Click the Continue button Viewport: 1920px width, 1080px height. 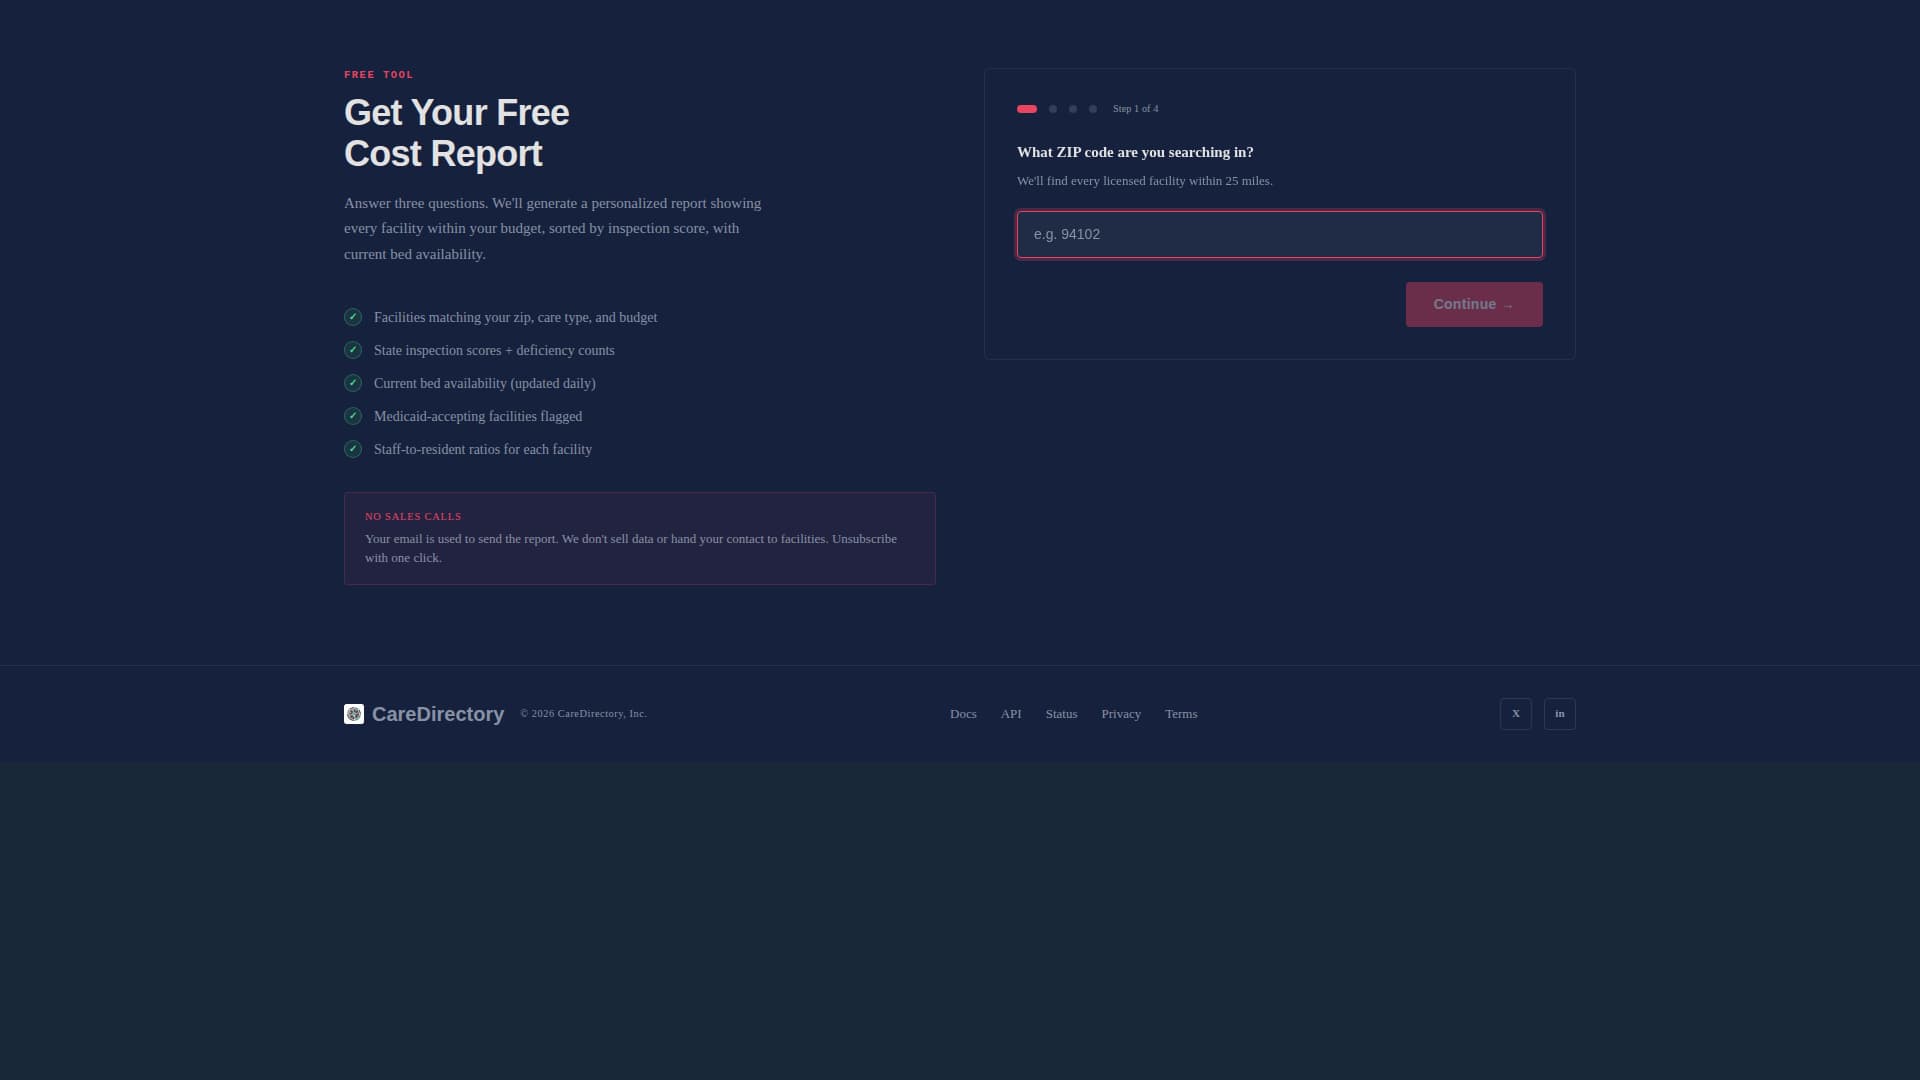(x=1474, y=304)
